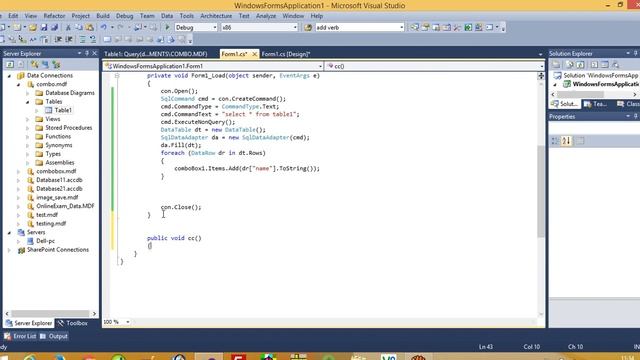Open the active files list arrow in tab bar

540,54
